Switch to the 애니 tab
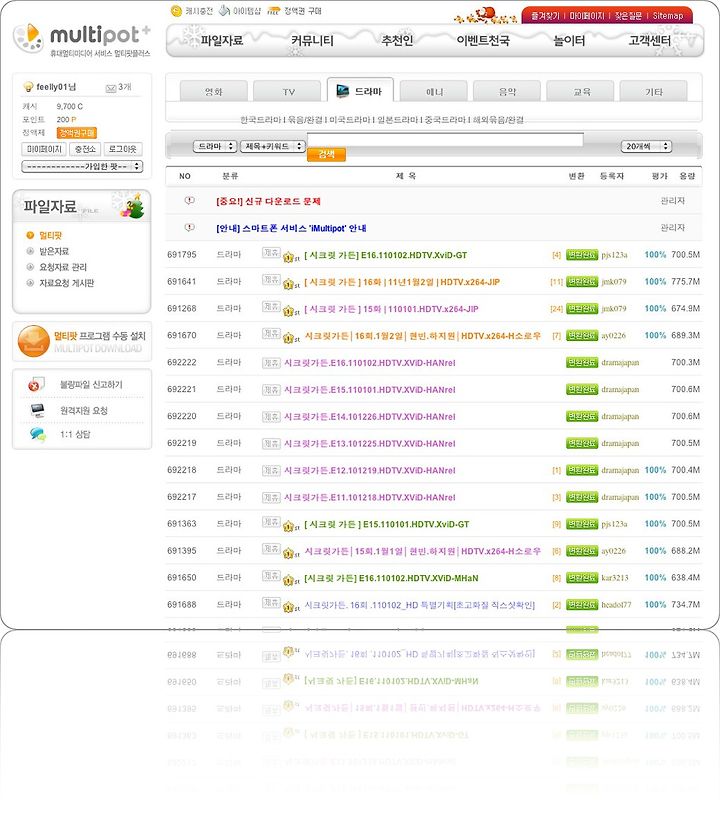The width and height of the screenshot is (720, 815). pos(434,91)
